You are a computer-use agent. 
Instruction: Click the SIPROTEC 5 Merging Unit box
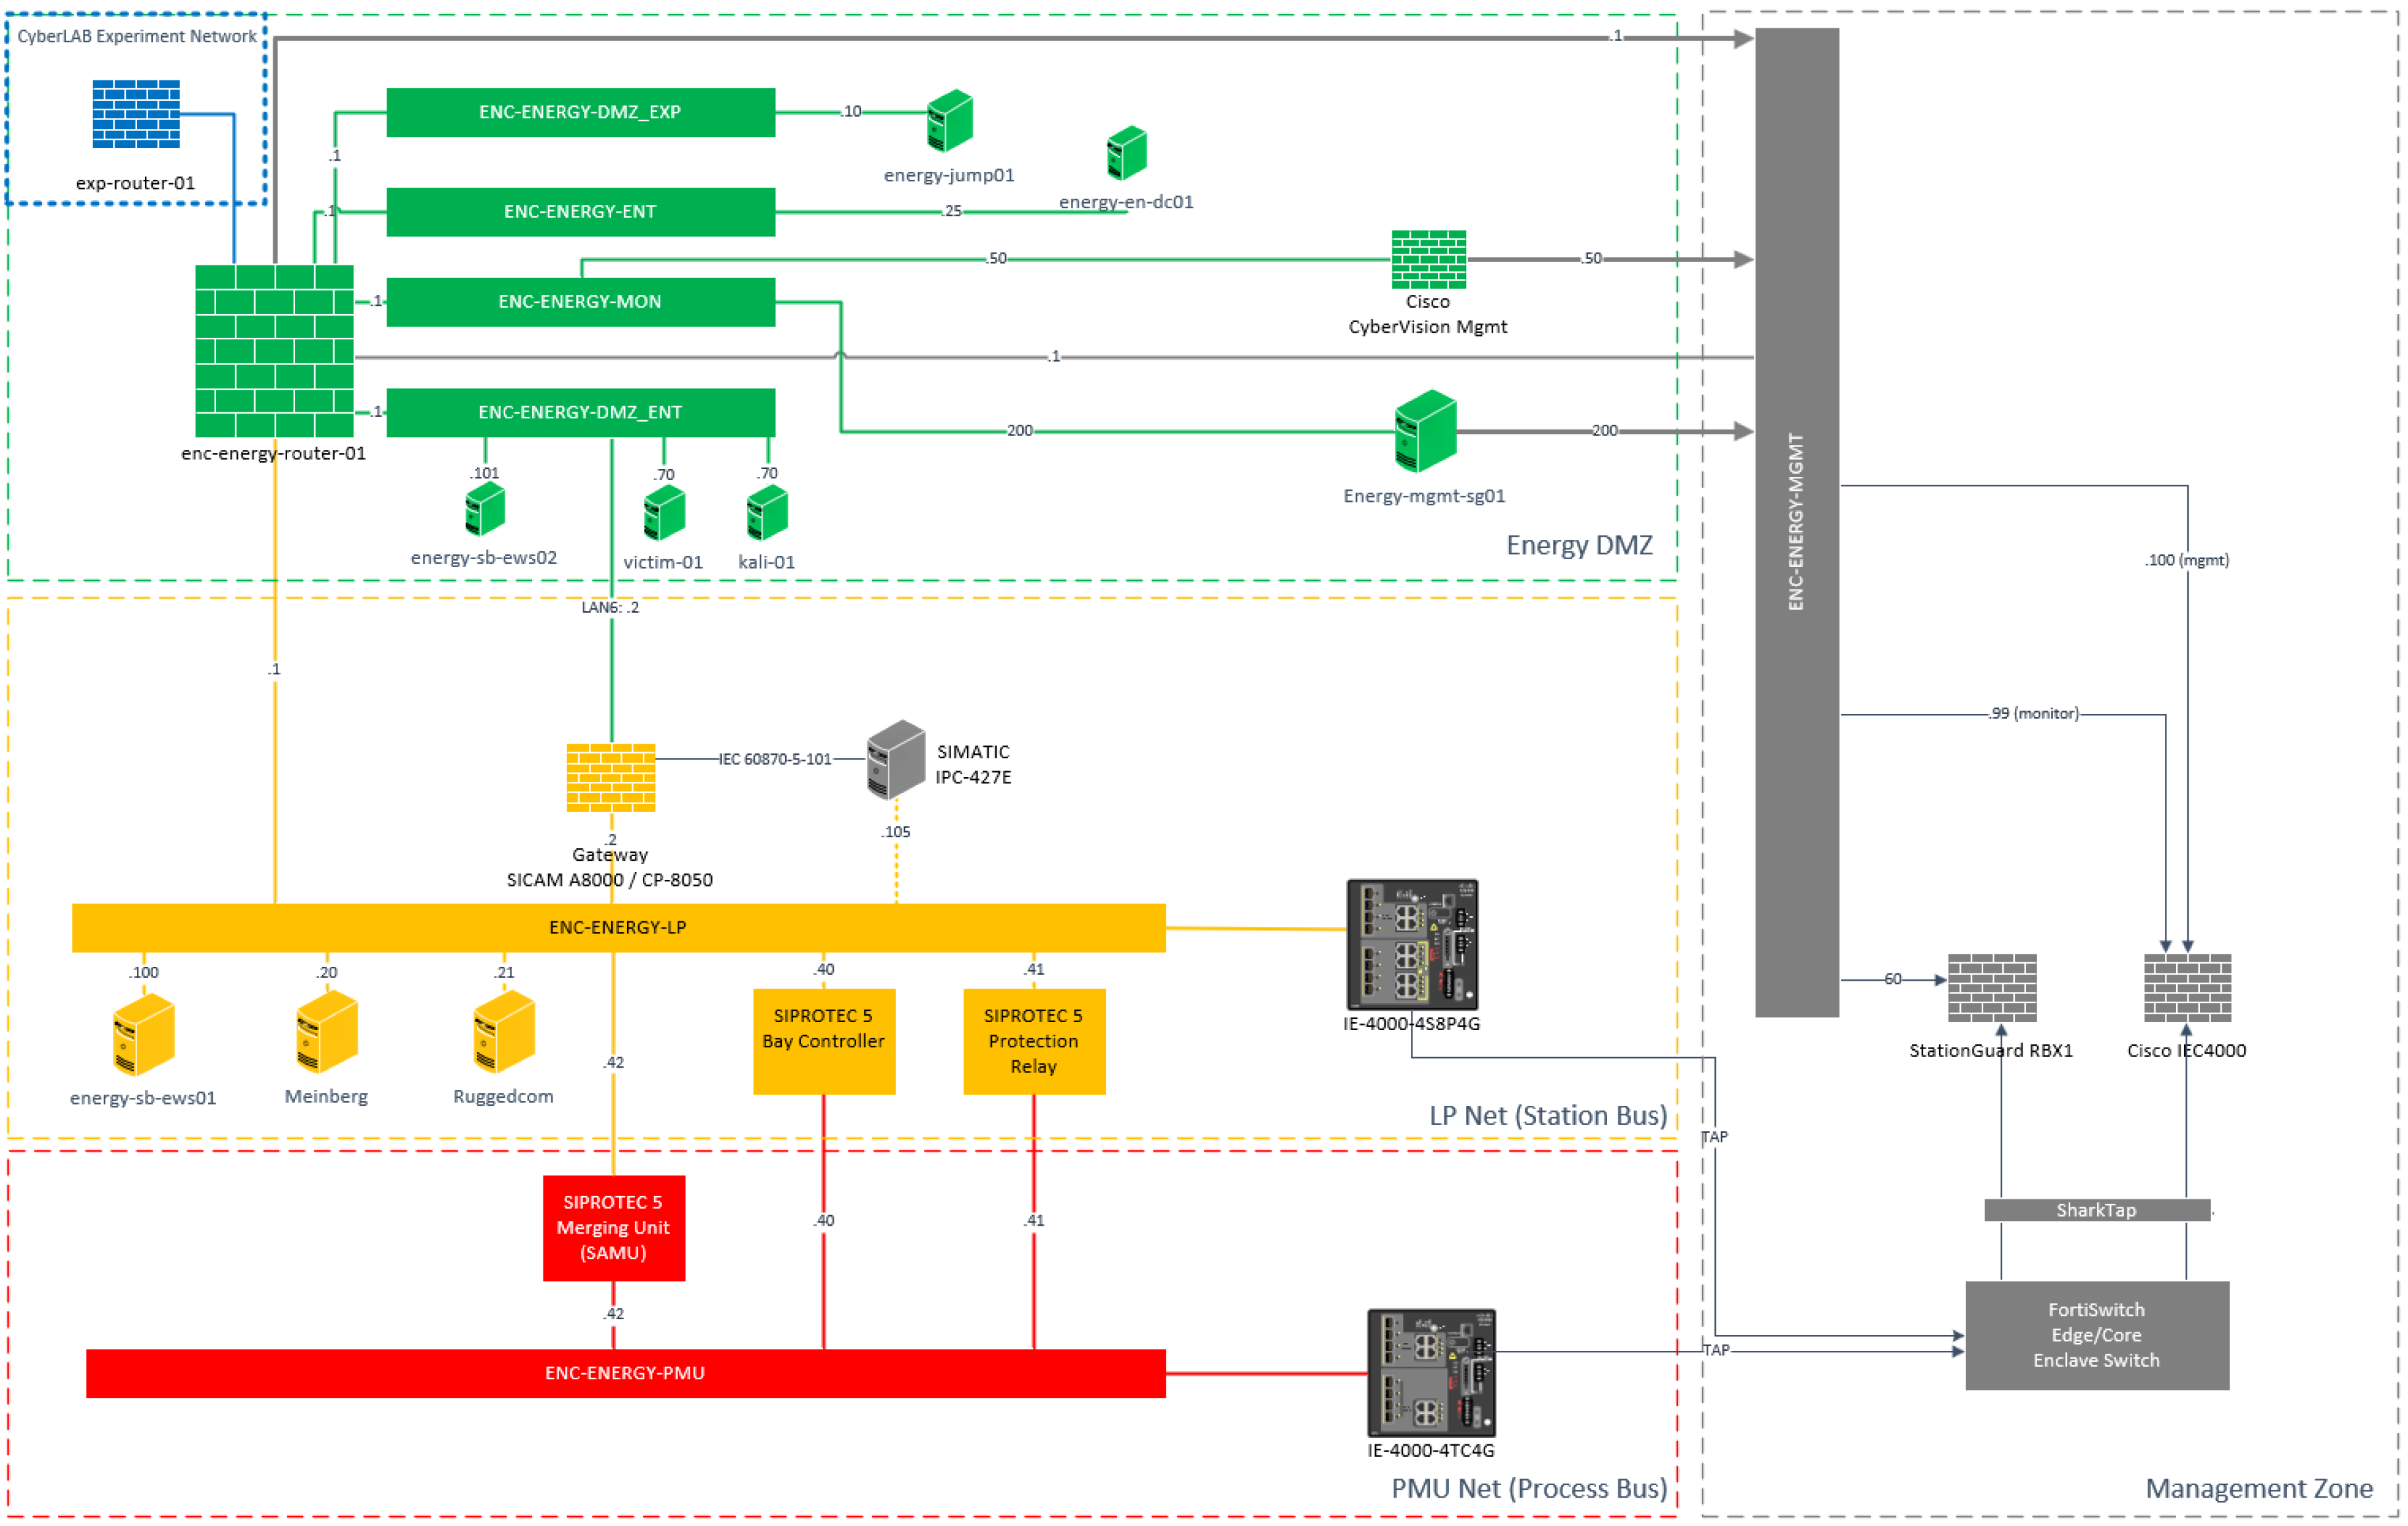[613, 1227]
